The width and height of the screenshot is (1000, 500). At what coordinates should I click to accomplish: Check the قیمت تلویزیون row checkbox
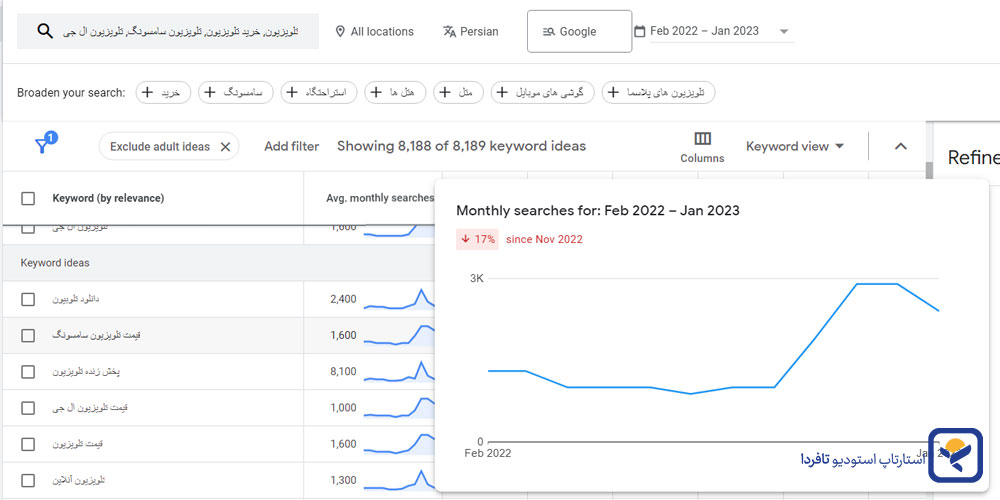click(28, 444)
